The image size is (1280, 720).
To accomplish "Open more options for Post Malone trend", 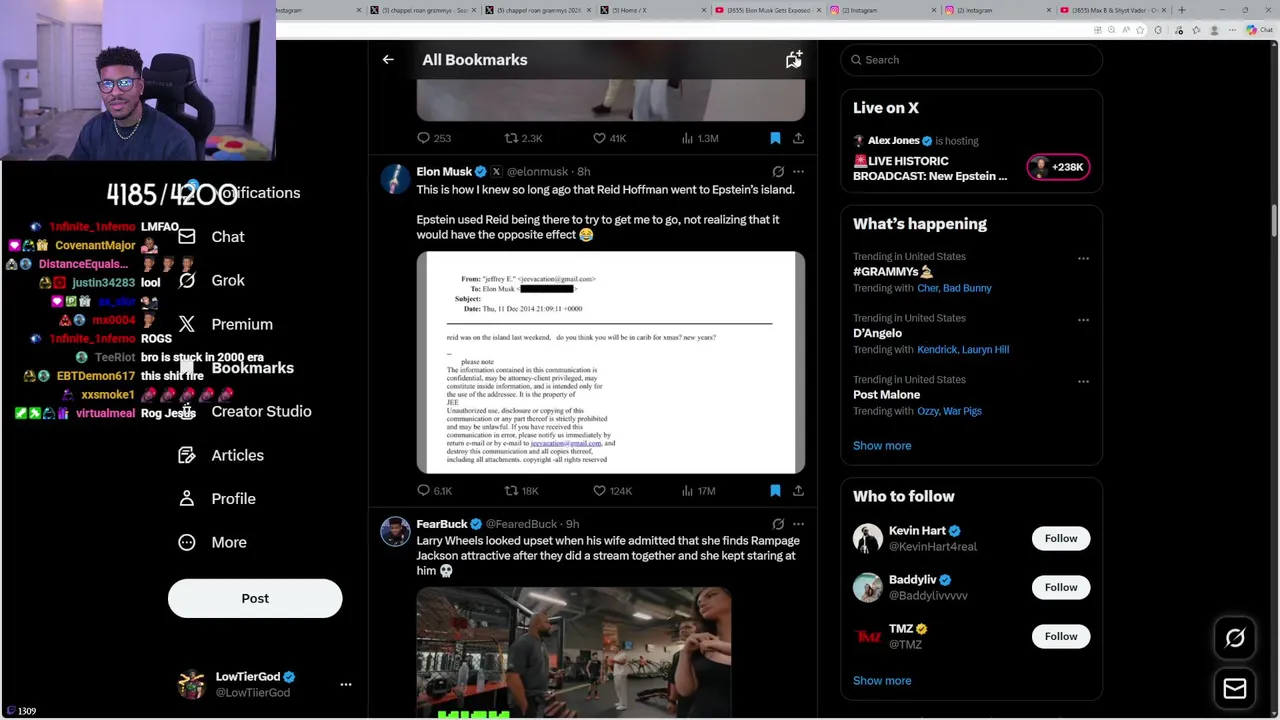I will pos(1083,381).
